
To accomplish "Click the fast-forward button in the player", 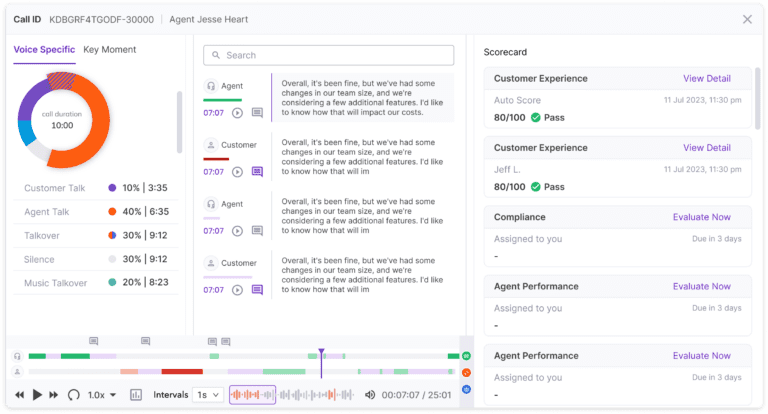I will pos(54,395).
